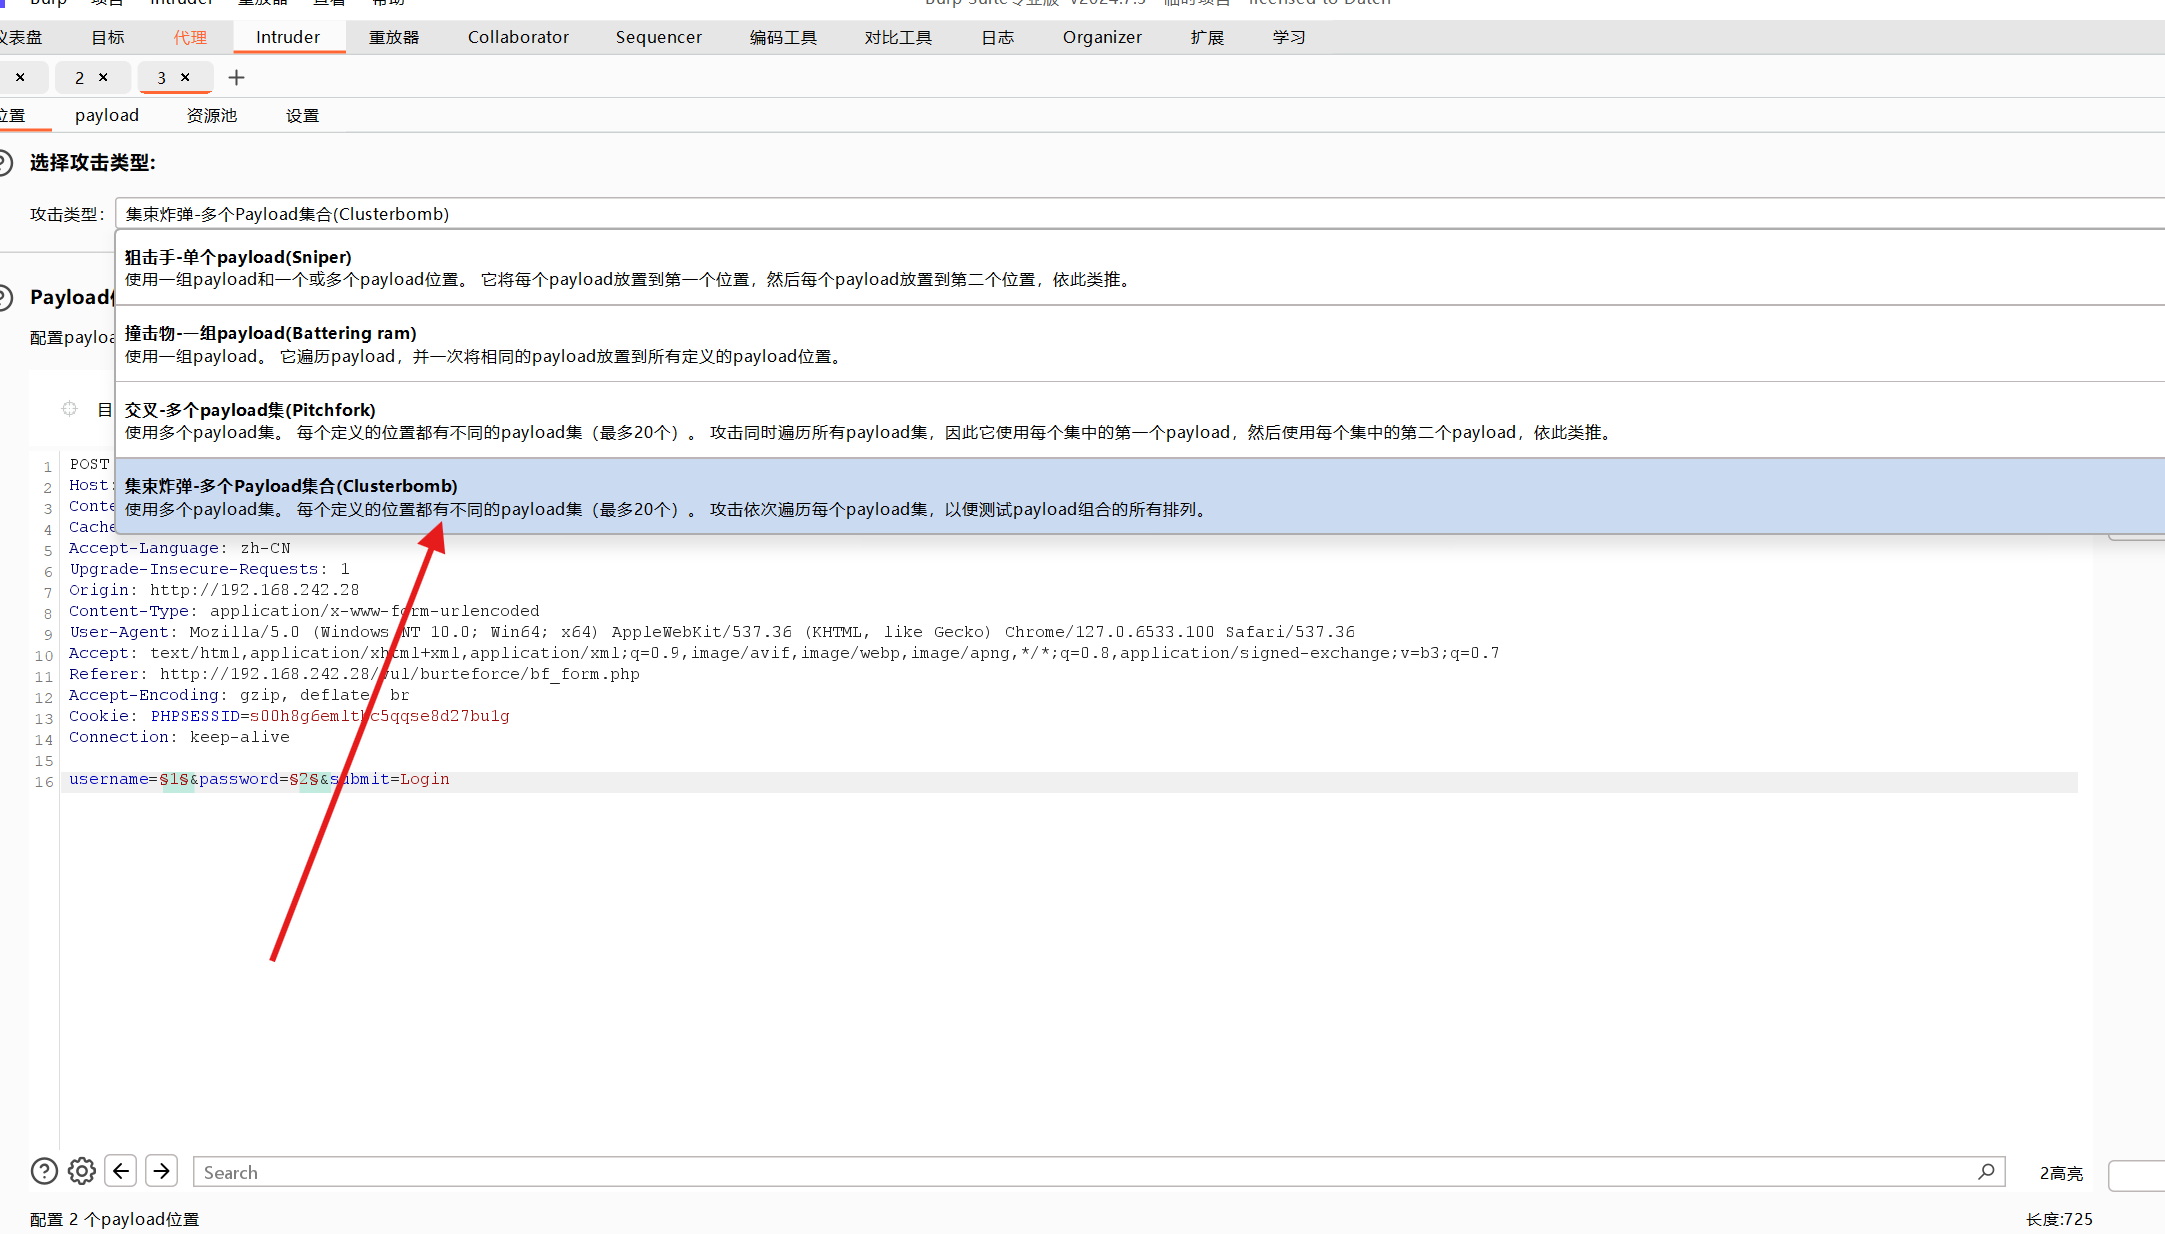Switch to the payload sub-tab
The image size is (2165, 1234).
107,115
